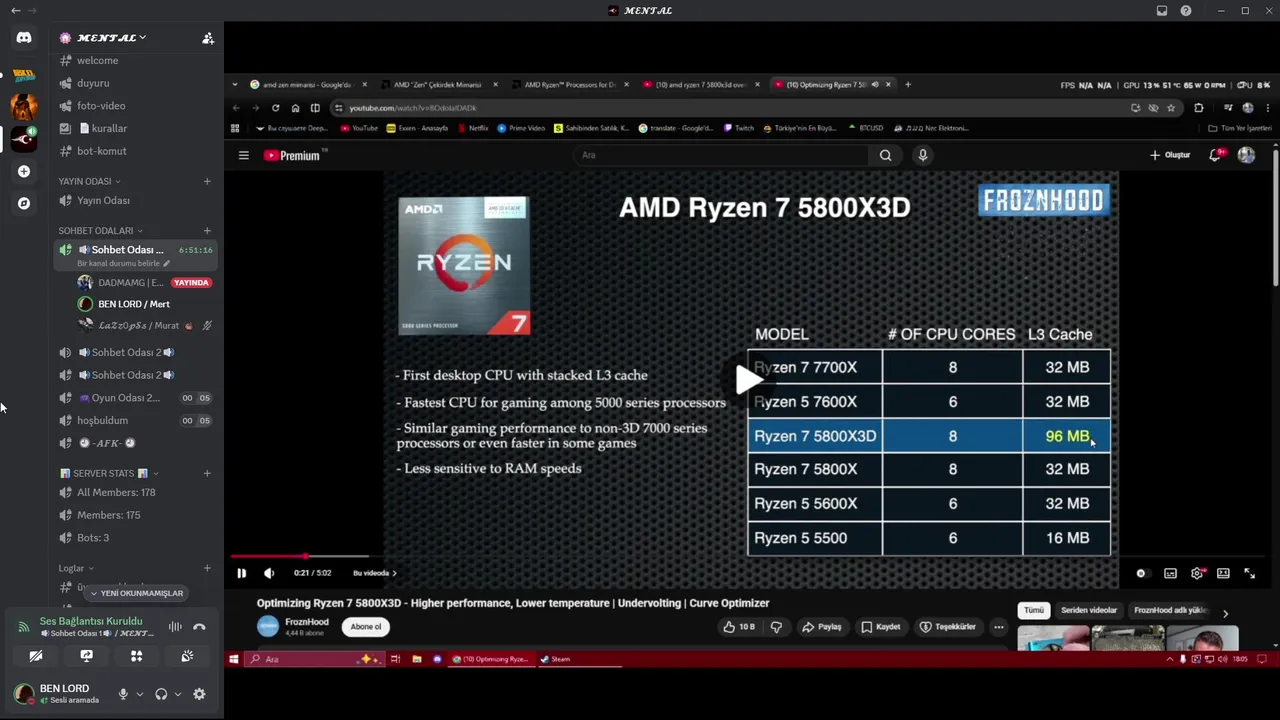Viewport: 1280px width, 720px height.
Task: Collapse the Loglar category
Action: 76,568
